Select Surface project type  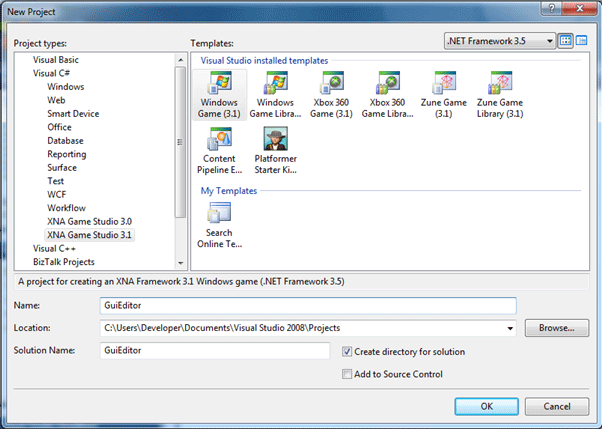click(x=62, y=167)
